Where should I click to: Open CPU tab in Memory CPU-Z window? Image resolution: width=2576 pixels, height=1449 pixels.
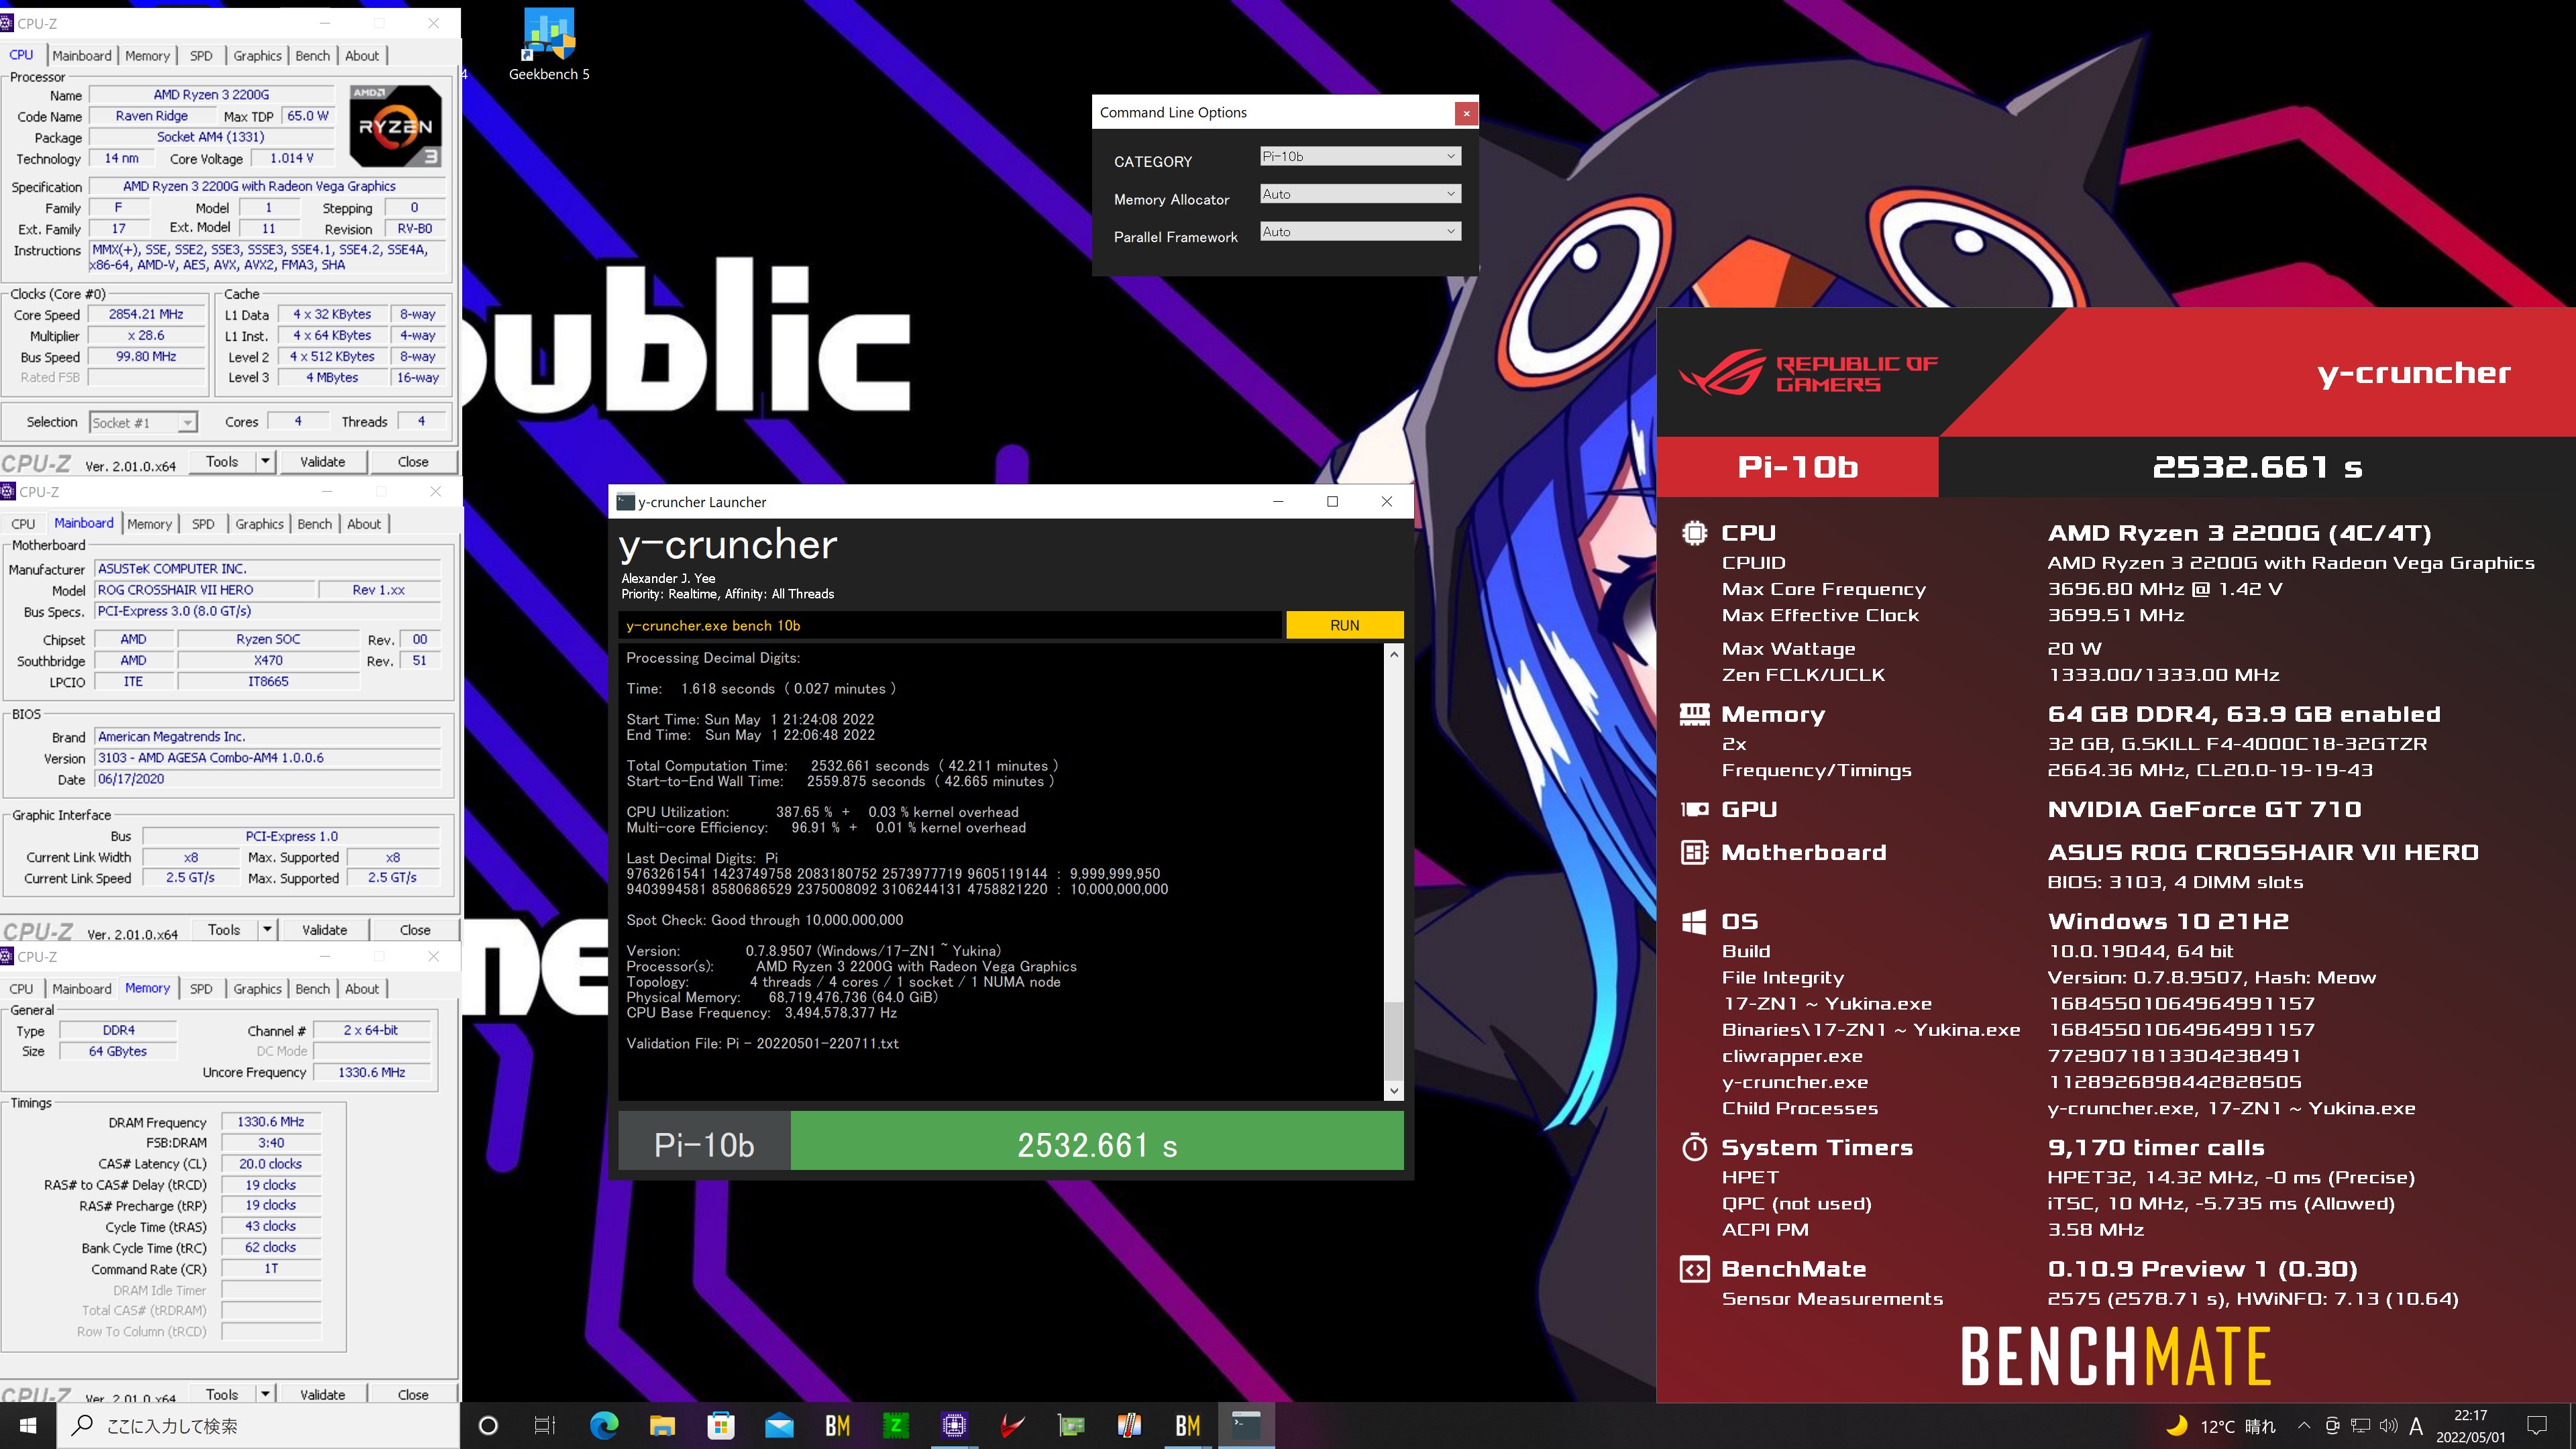click(21, 989)
